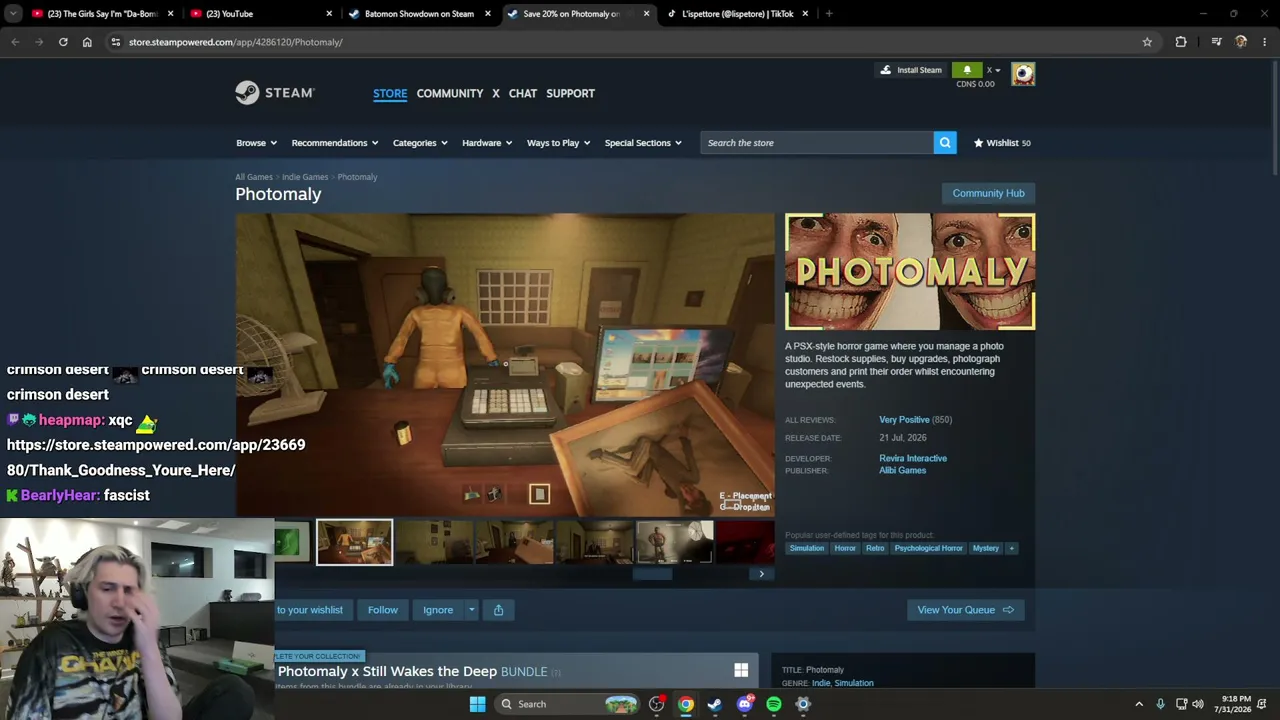1280x720 pixels.
Task: Expand the Browse dropdown menu
Action: [x=256, y=143]
